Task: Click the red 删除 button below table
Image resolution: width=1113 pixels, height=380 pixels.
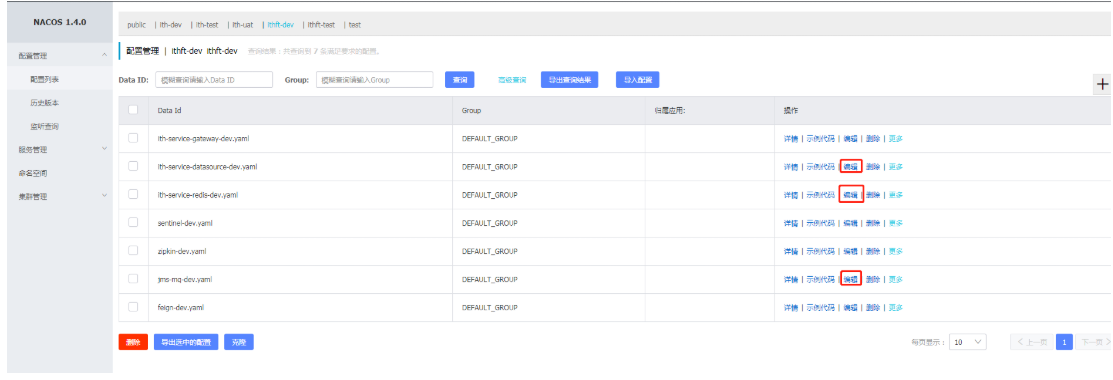Action: click(133, 342)
